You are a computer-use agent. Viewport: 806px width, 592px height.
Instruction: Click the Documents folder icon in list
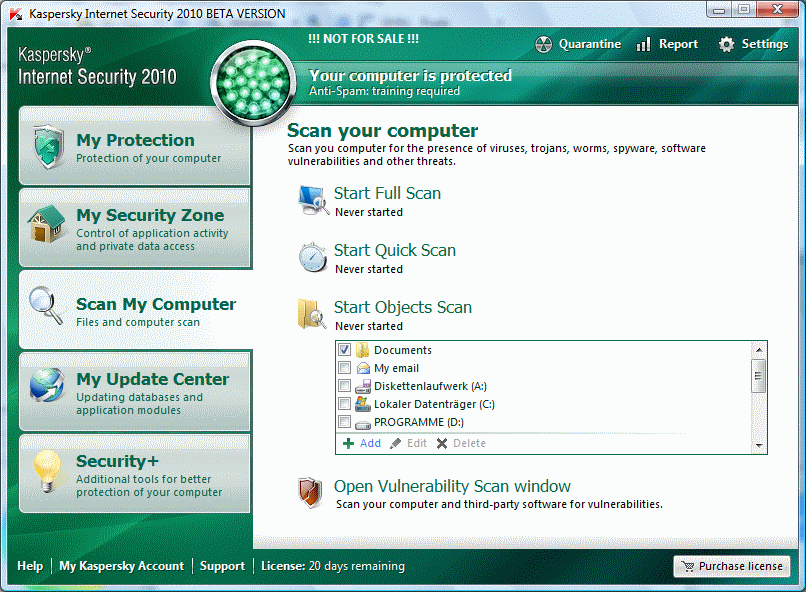362,350
